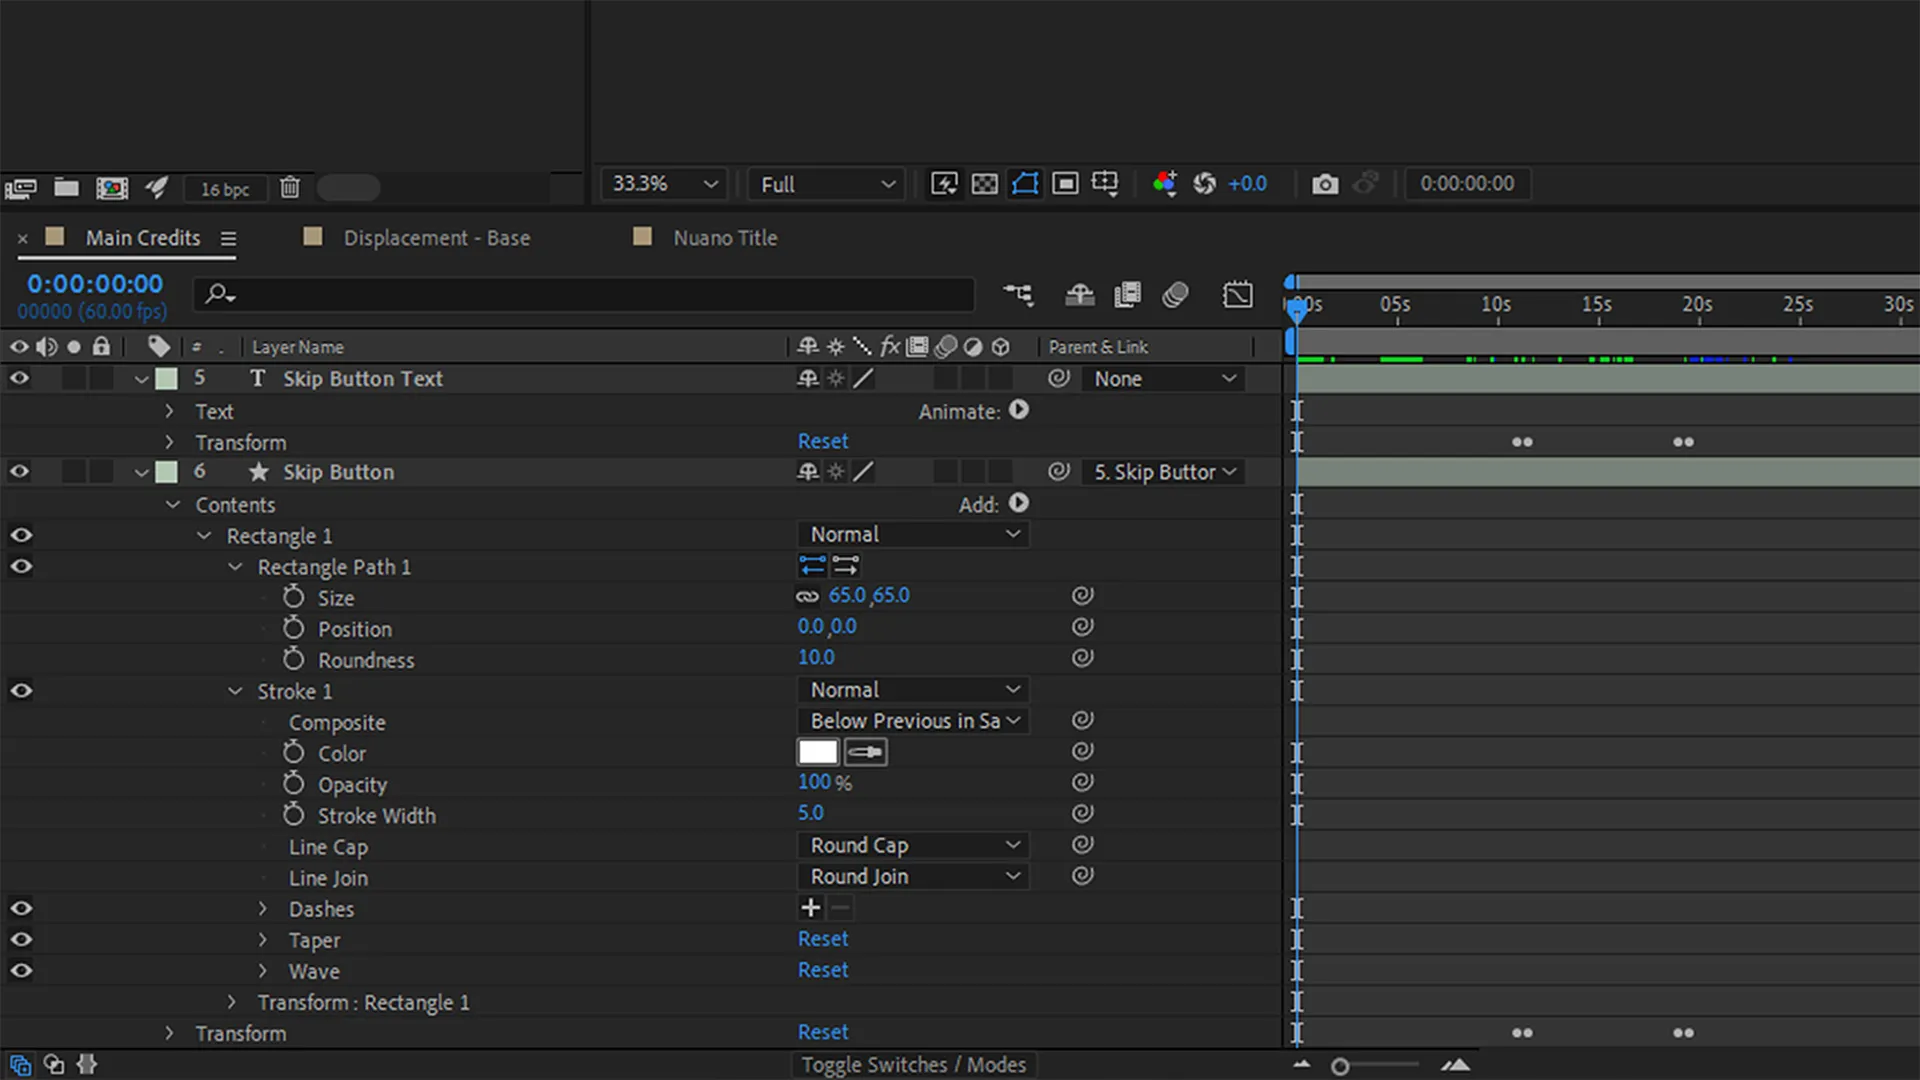Create a new folder in the project panel
Screen dimensions: 1920x1080
[66, 187]
